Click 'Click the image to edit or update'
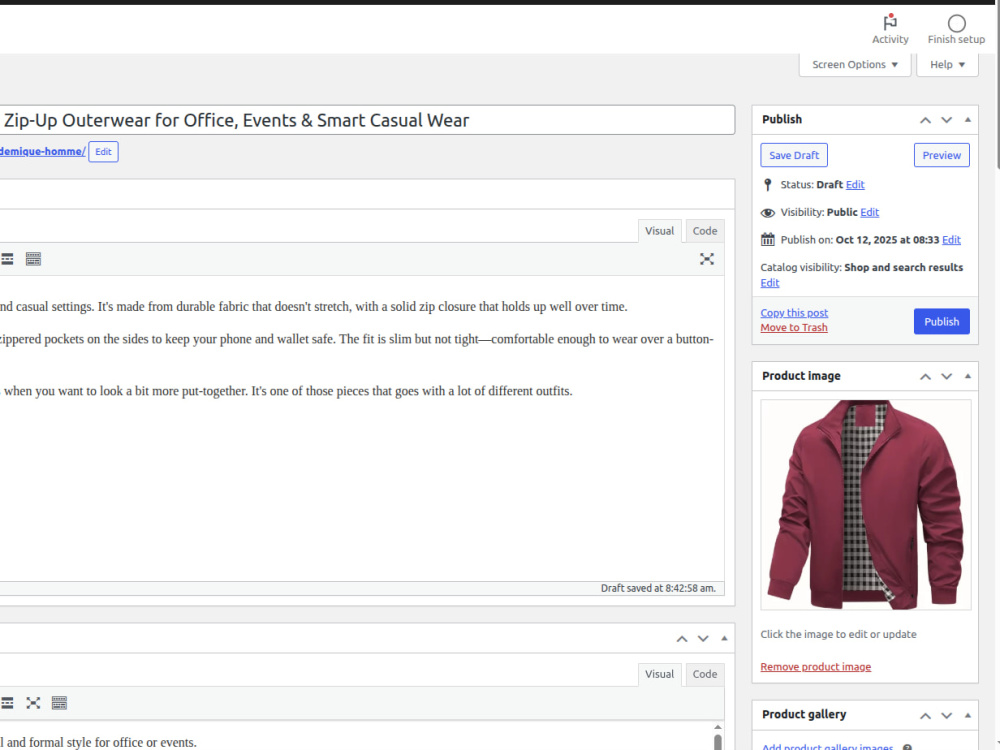Image resolution: width=1000 pixels, height=750 pixels. 838,634
